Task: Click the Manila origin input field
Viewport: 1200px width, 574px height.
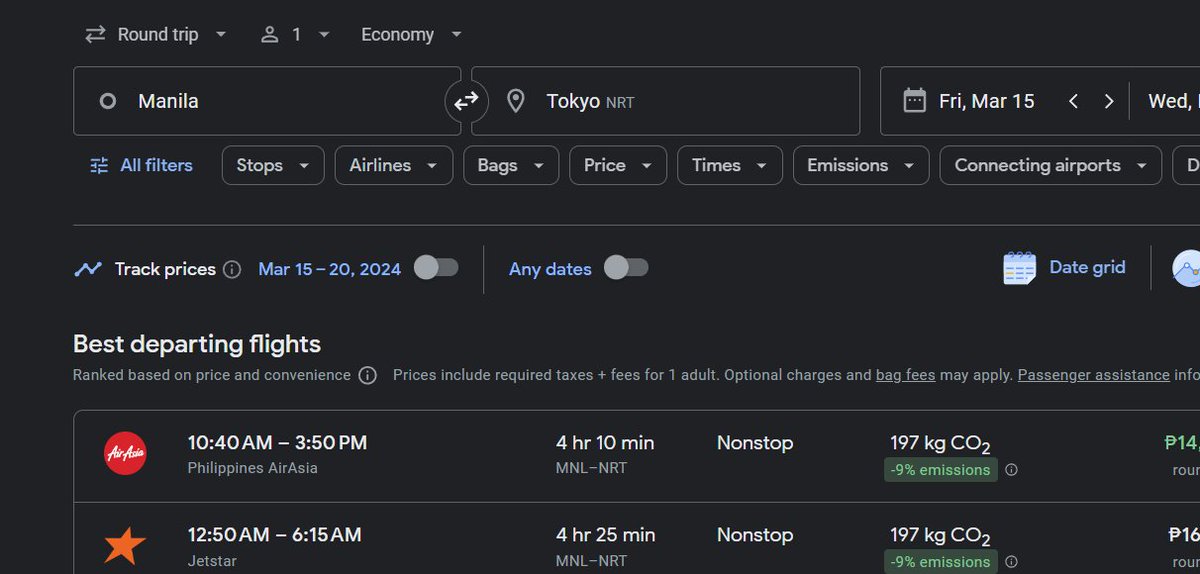Action: click(267, 101)
